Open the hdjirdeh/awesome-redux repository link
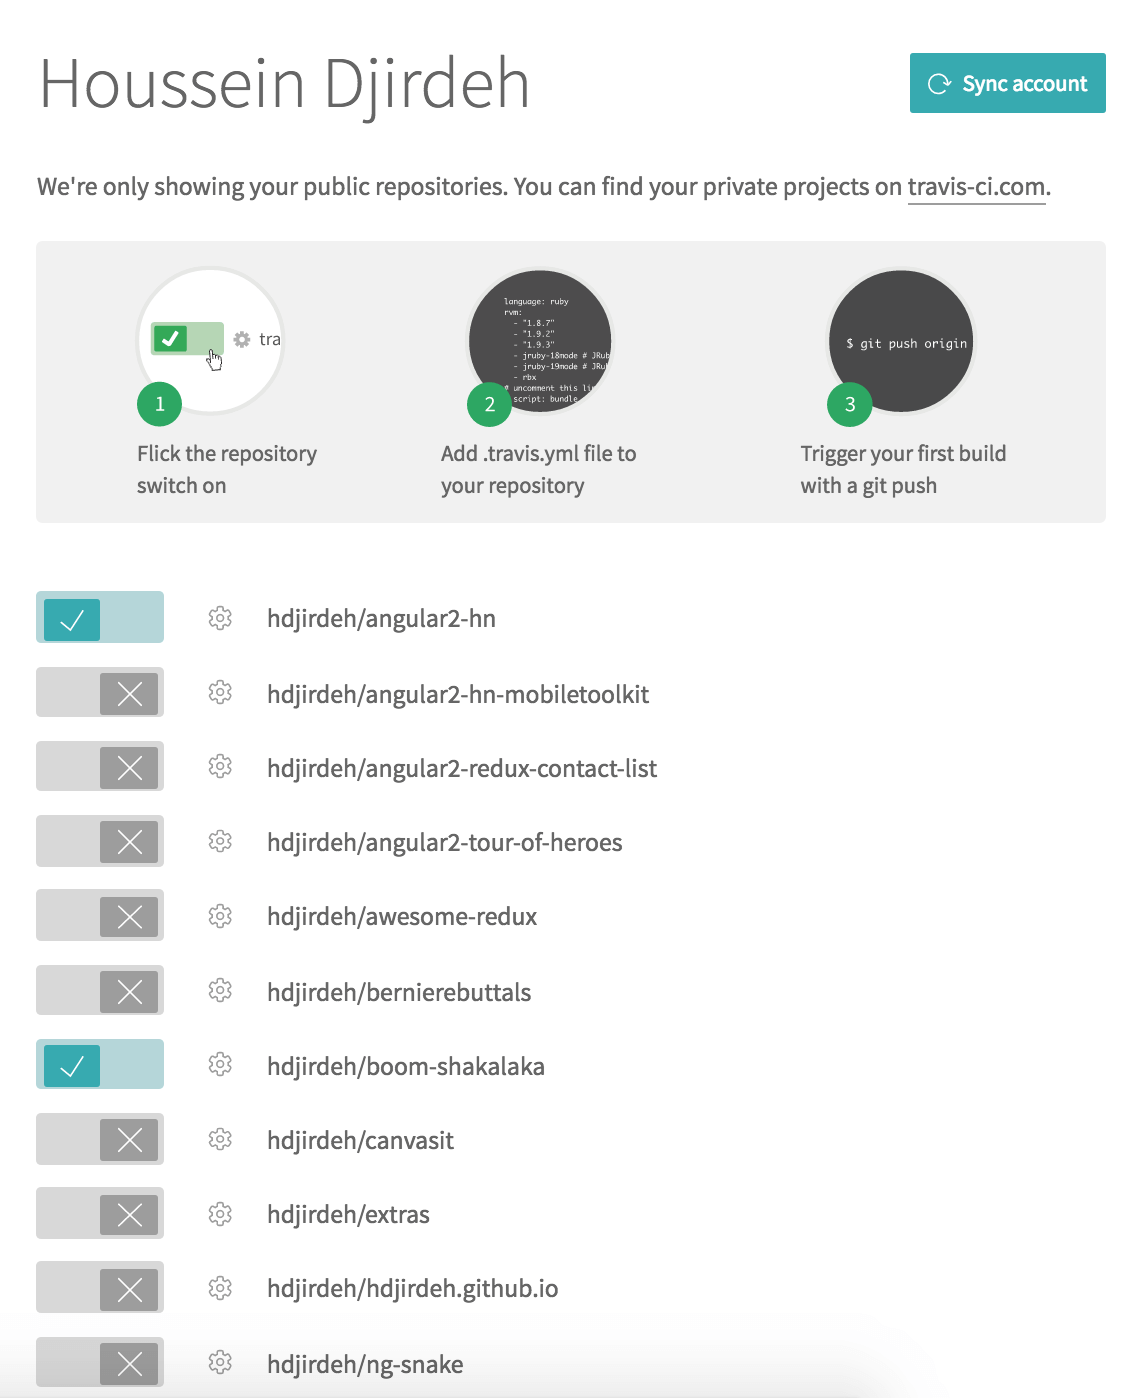The width and height of the screenshot is (1140, 1398). (x=402, y=917)
